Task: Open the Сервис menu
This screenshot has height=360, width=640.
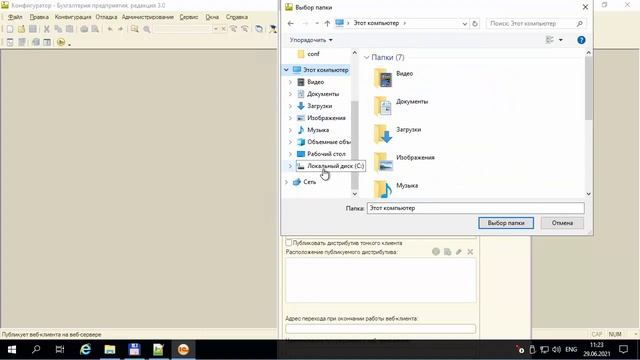Action: (189, 17)
